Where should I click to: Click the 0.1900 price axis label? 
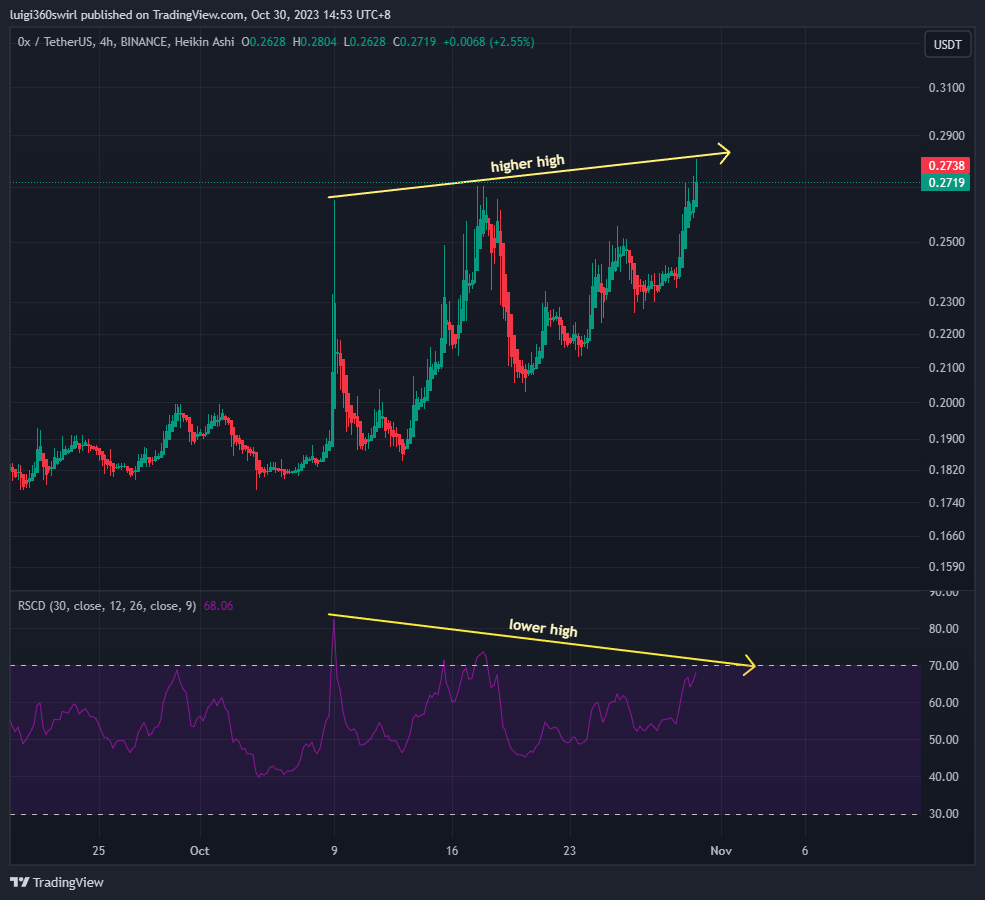[x=947, y=438]
